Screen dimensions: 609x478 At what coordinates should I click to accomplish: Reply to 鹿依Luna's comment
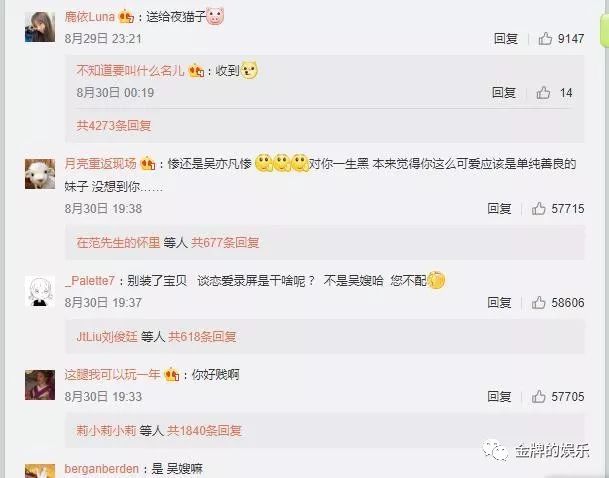[x=506, y=38]
